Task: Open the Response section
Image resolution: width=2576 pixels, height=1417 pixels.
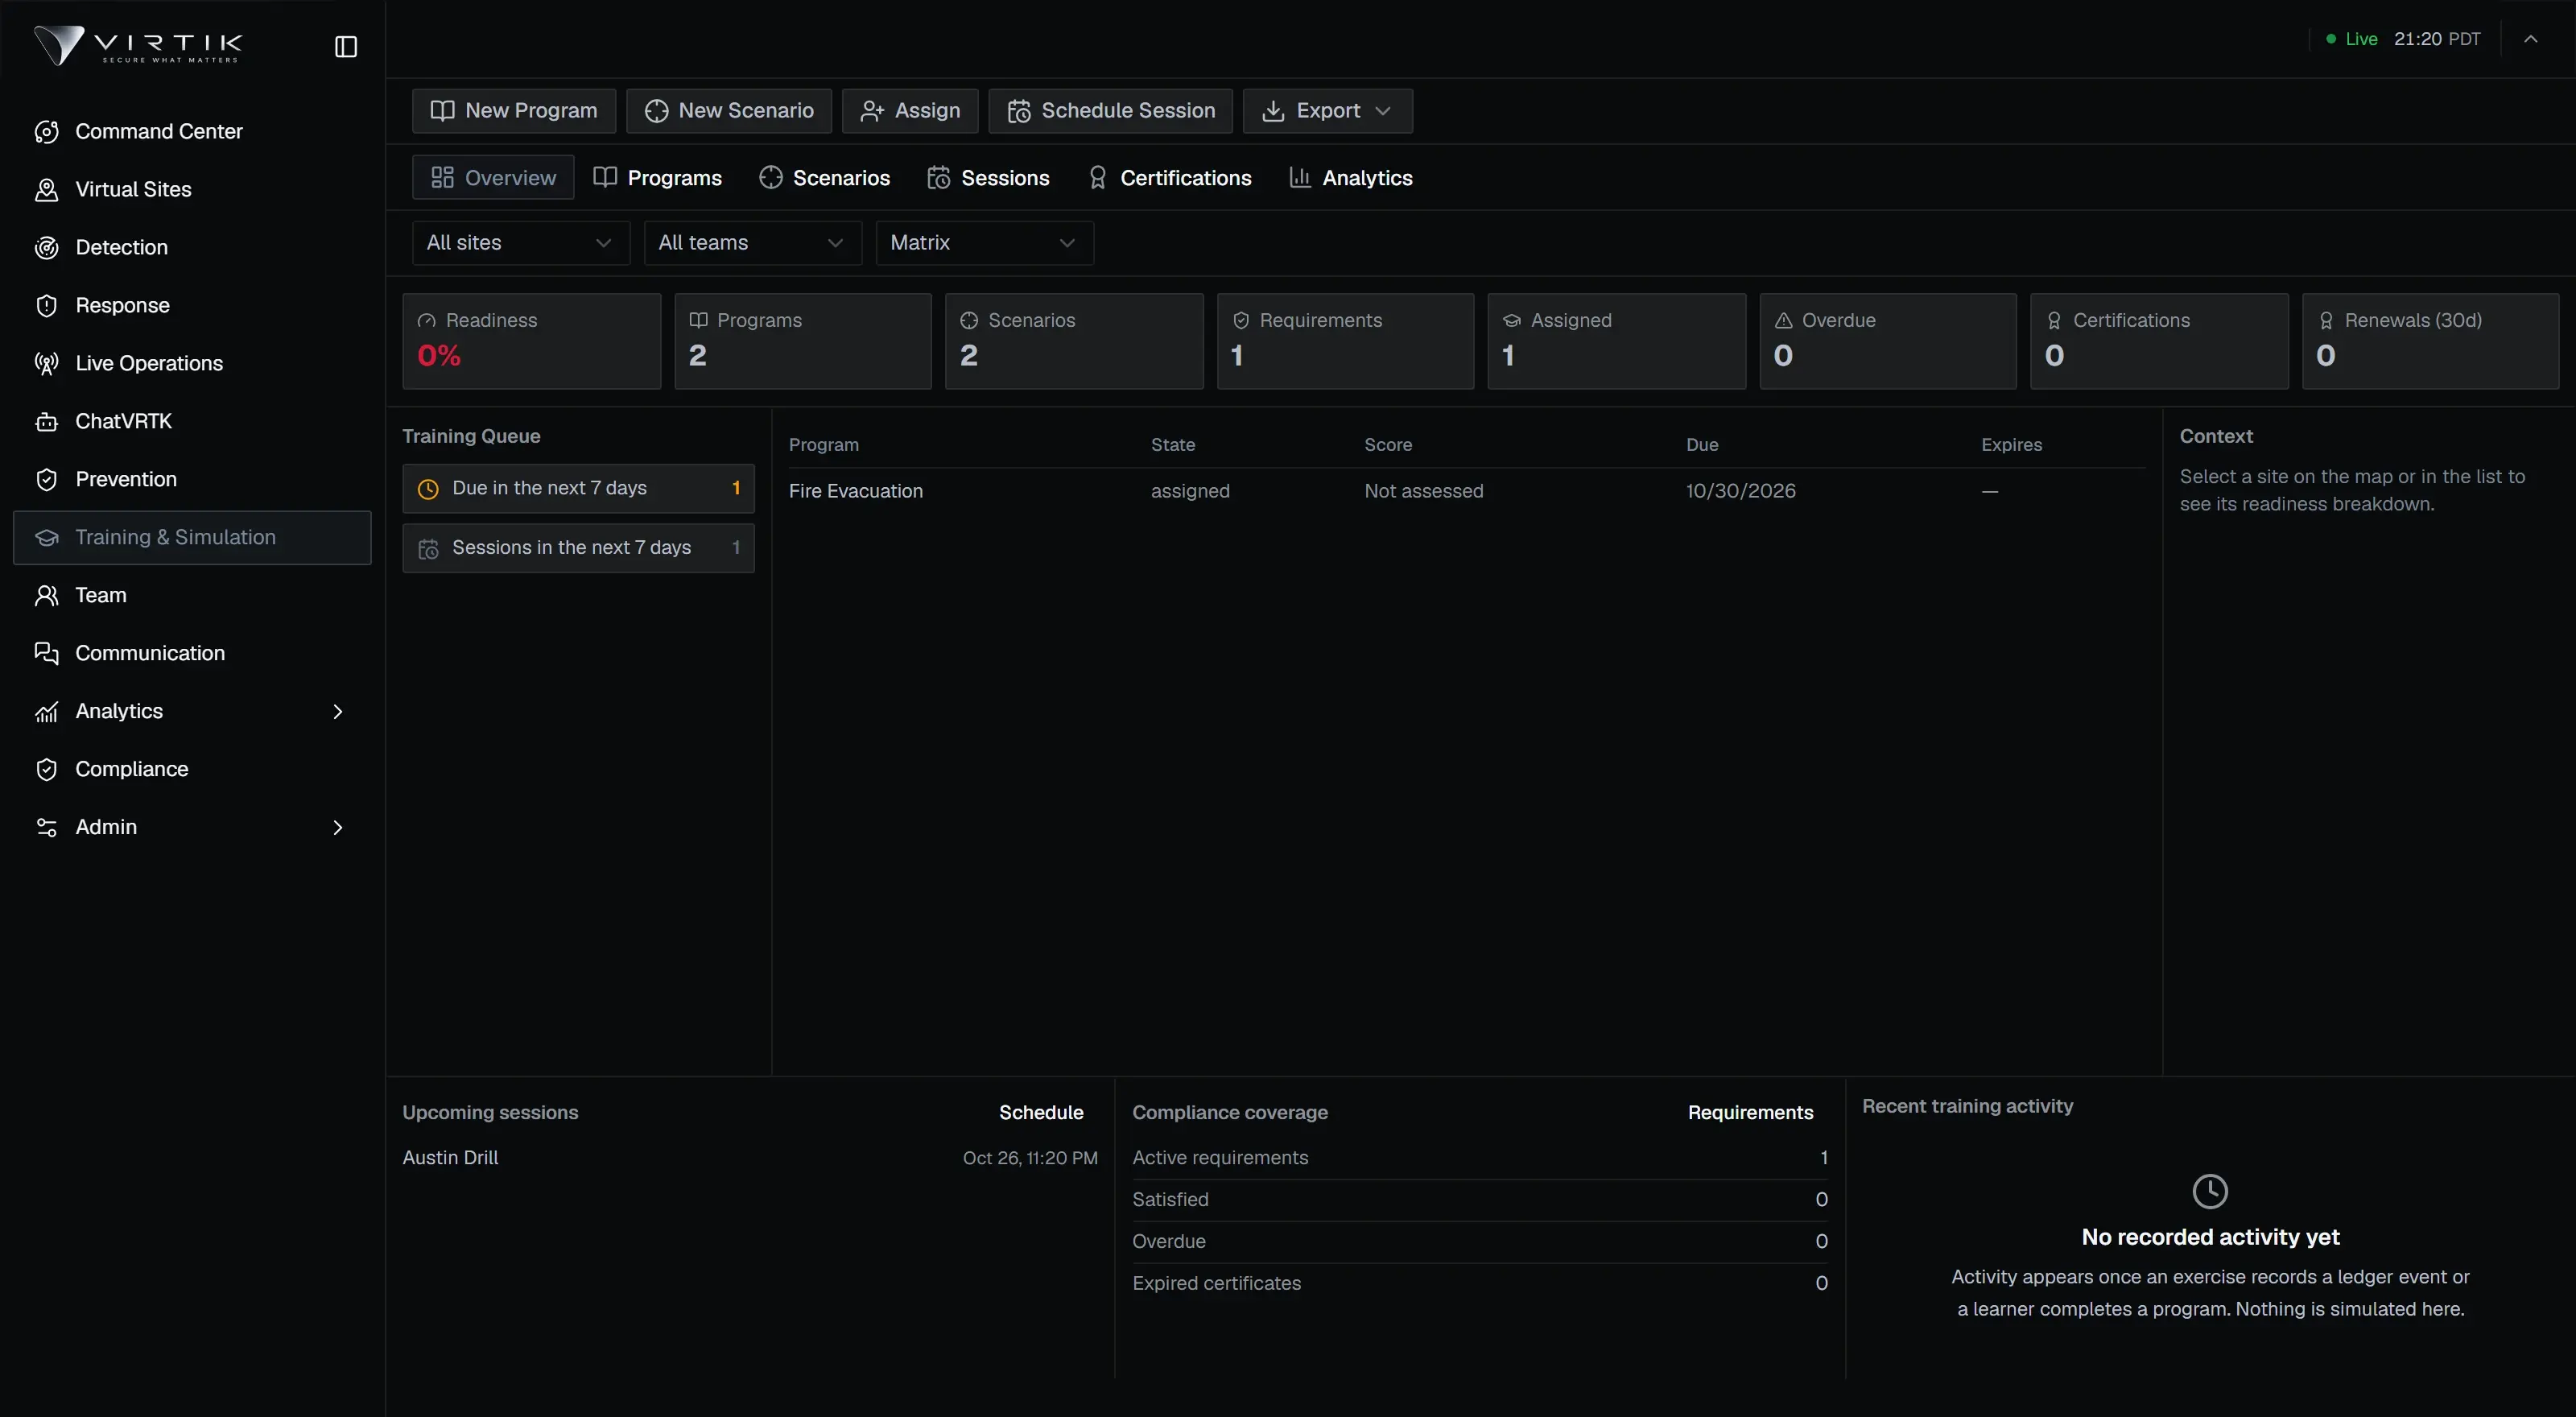Action: click(192, 305)
